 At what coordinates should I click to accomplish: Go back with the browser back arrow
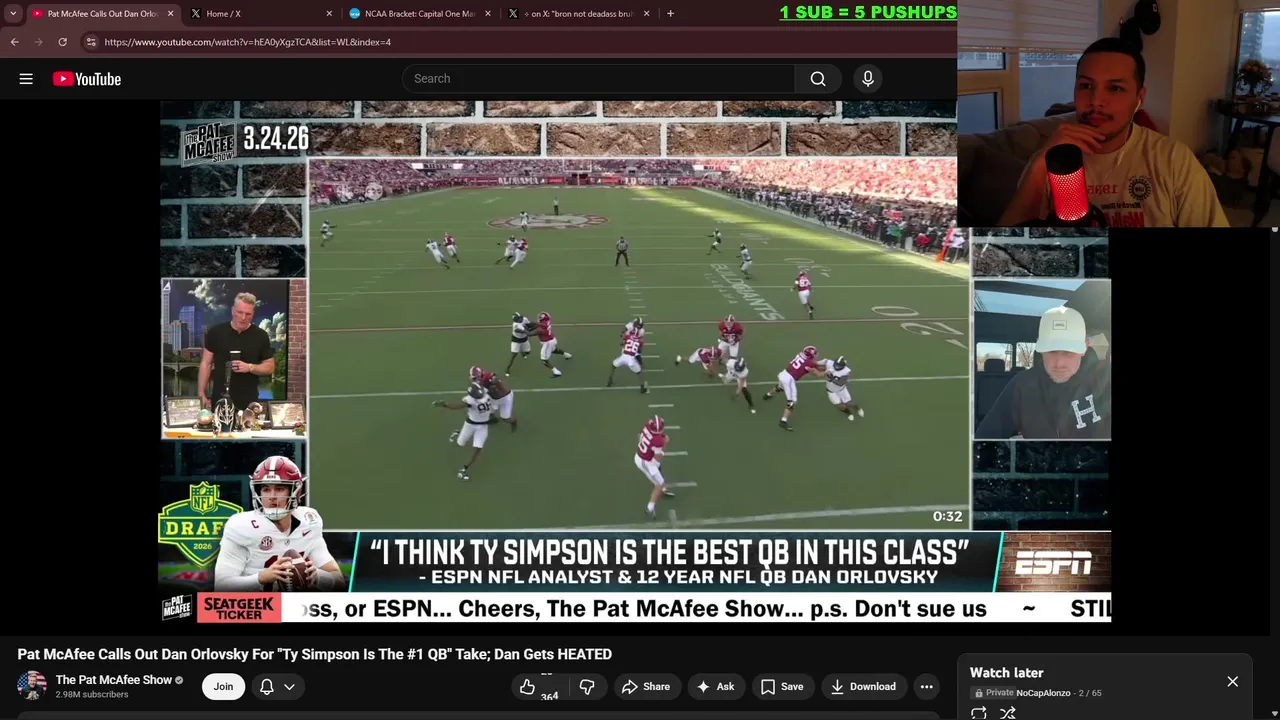[x=14, y=42]
